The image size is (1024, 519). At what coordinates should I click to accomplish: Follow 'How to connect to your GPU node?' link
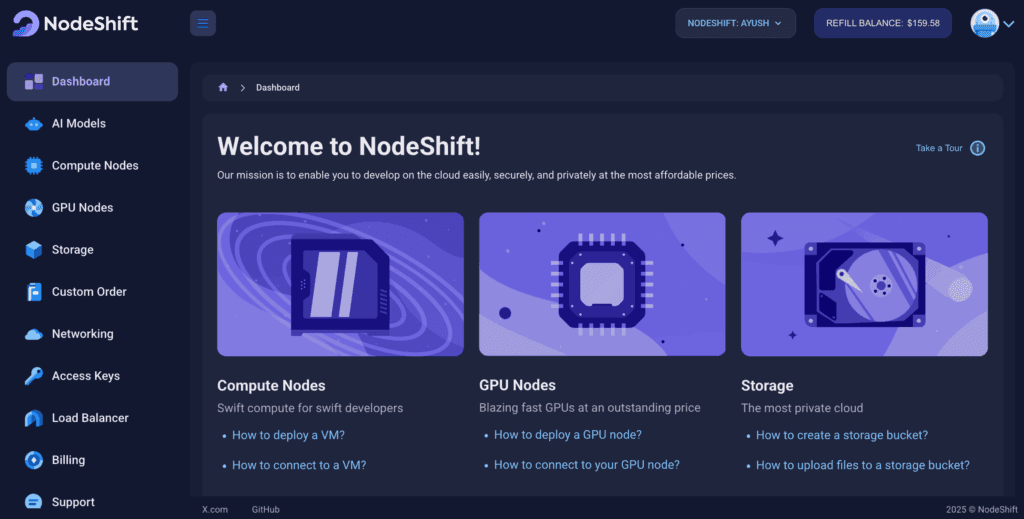586,465
